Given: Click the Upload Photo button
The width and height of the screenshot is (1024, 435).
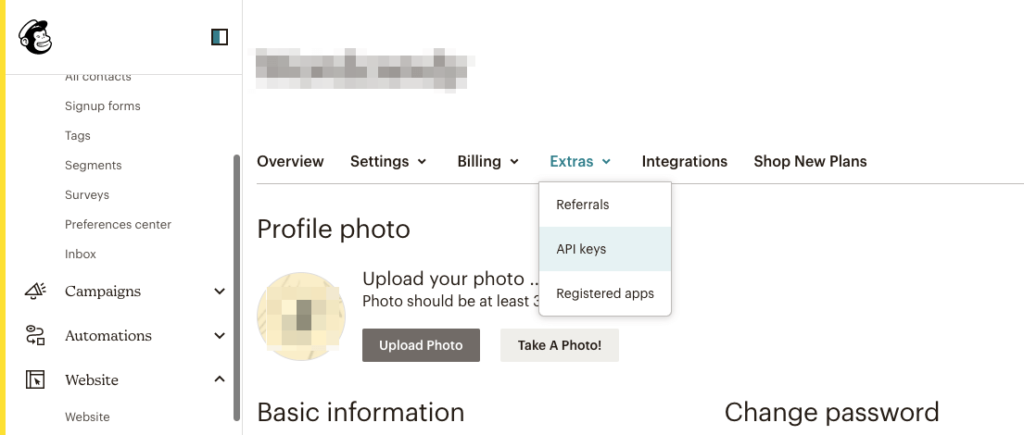Looking at the screenshot, I should tap(421, 345).
